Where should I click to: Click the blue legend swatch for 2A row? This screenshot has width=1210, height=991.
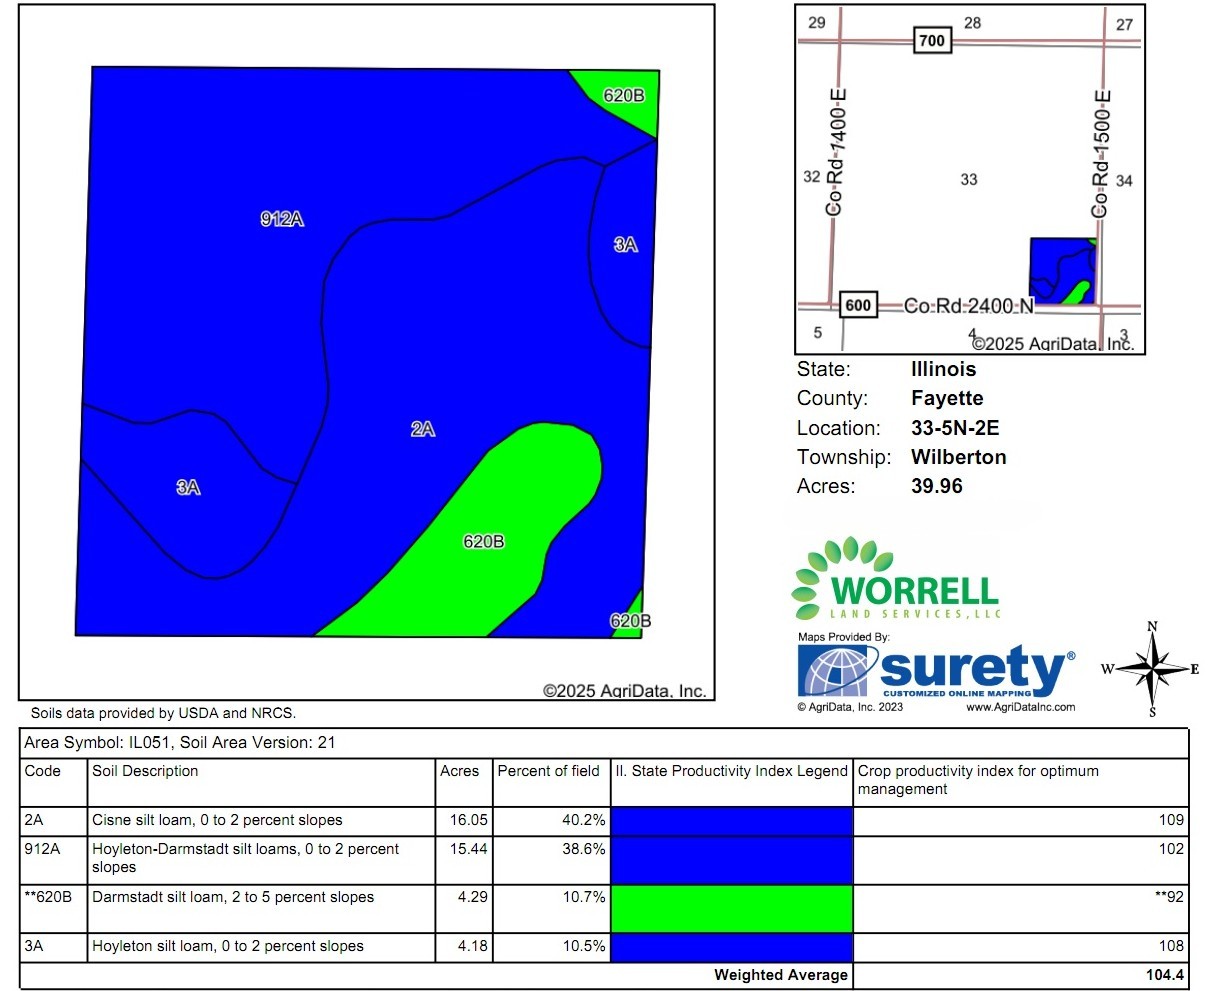click(x=732, y=821)
